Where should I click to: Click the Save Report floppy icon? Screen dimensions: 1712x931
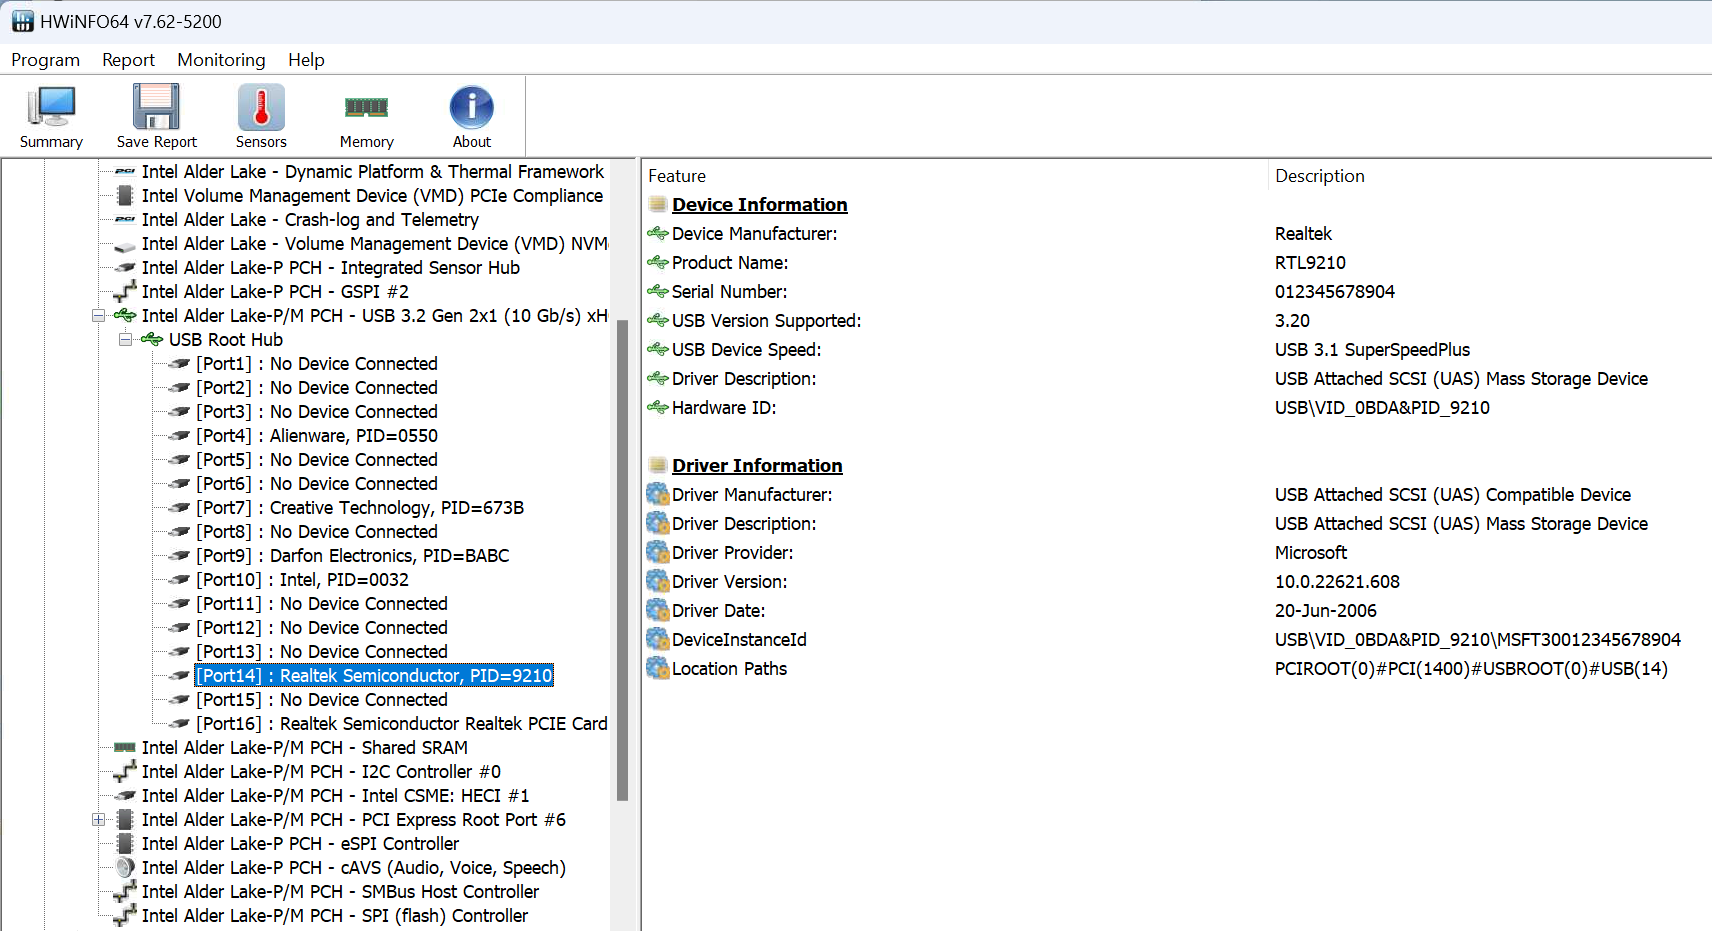(x=156, y=107)
